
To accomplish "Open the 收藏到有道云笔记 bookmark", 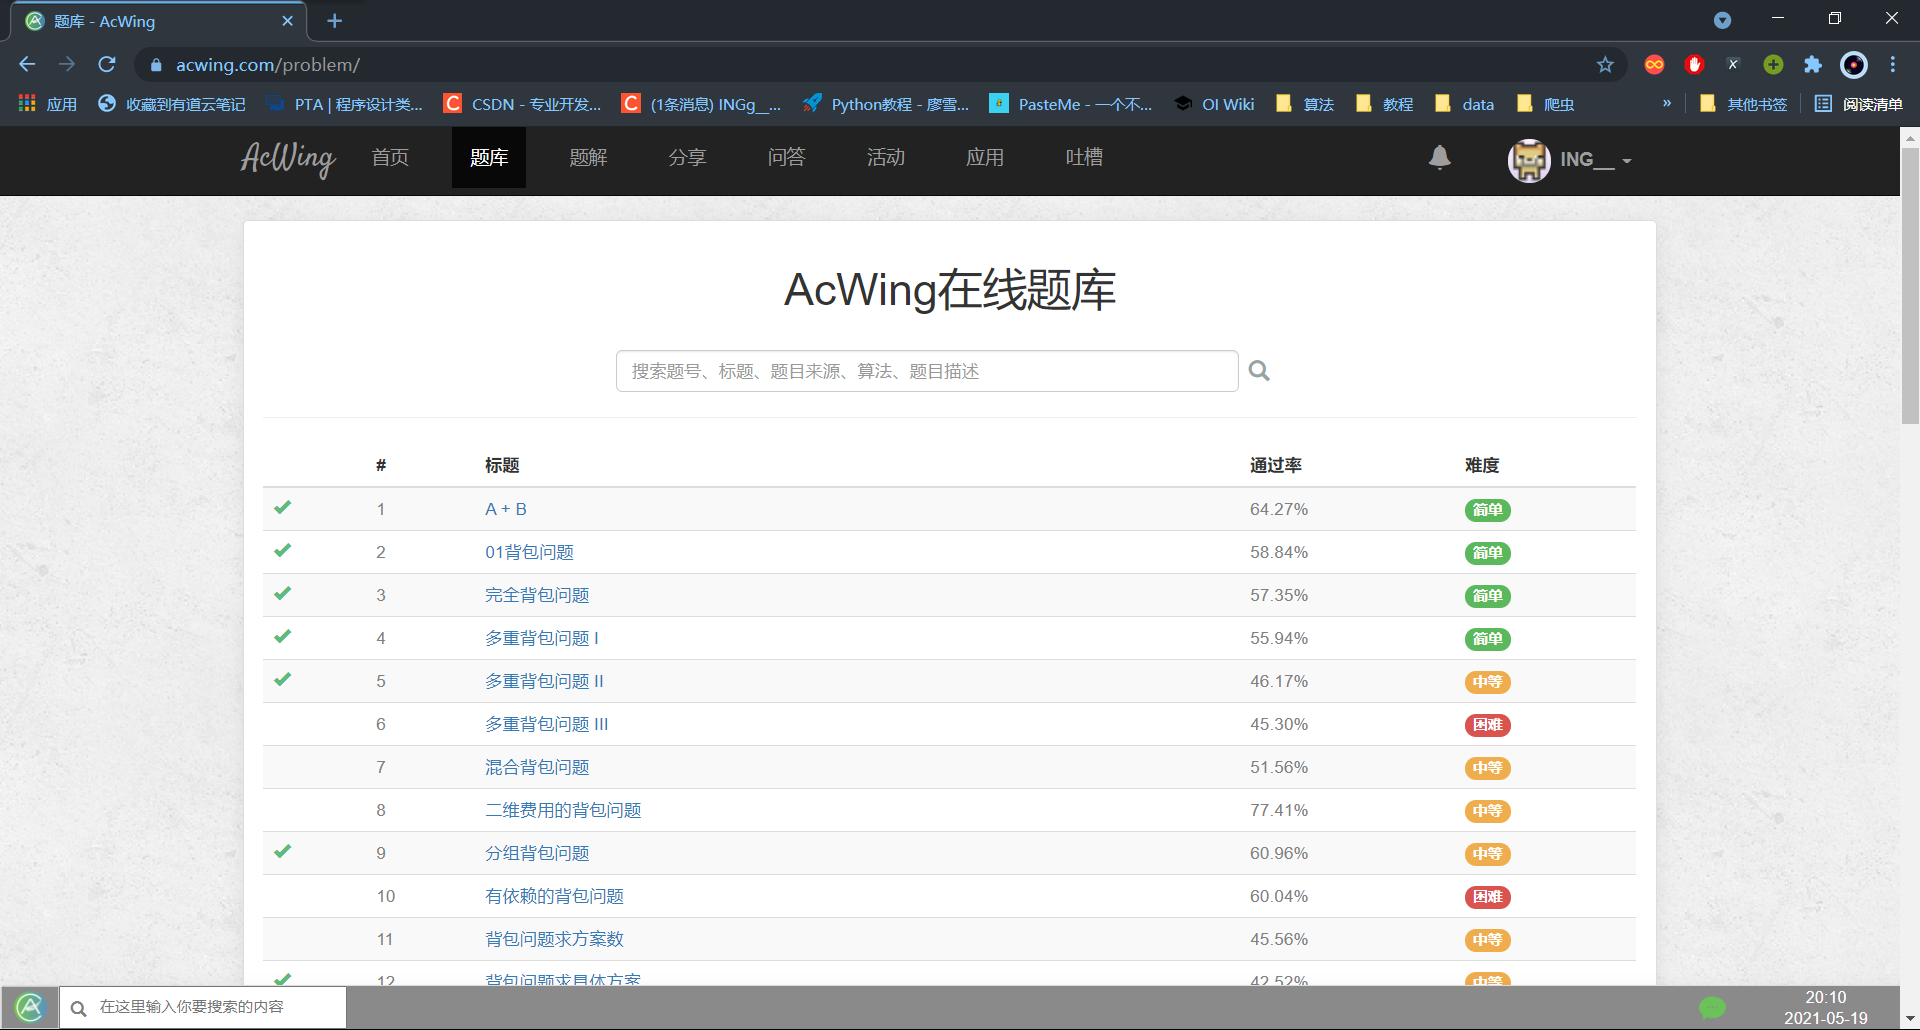I will pyautogui.click(x=172, y=104).
